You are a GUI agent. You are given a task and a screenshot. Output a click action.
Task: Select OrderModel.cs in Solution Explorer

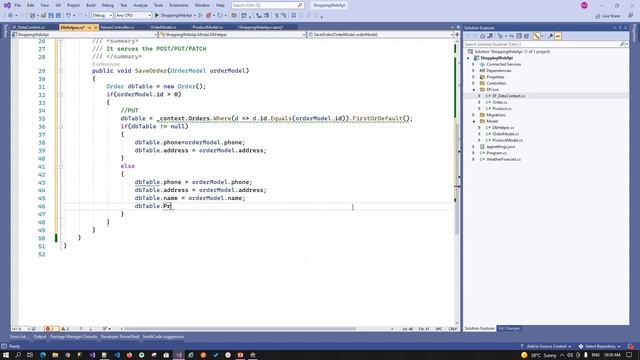pyautogui.click(x=505, y=134)
